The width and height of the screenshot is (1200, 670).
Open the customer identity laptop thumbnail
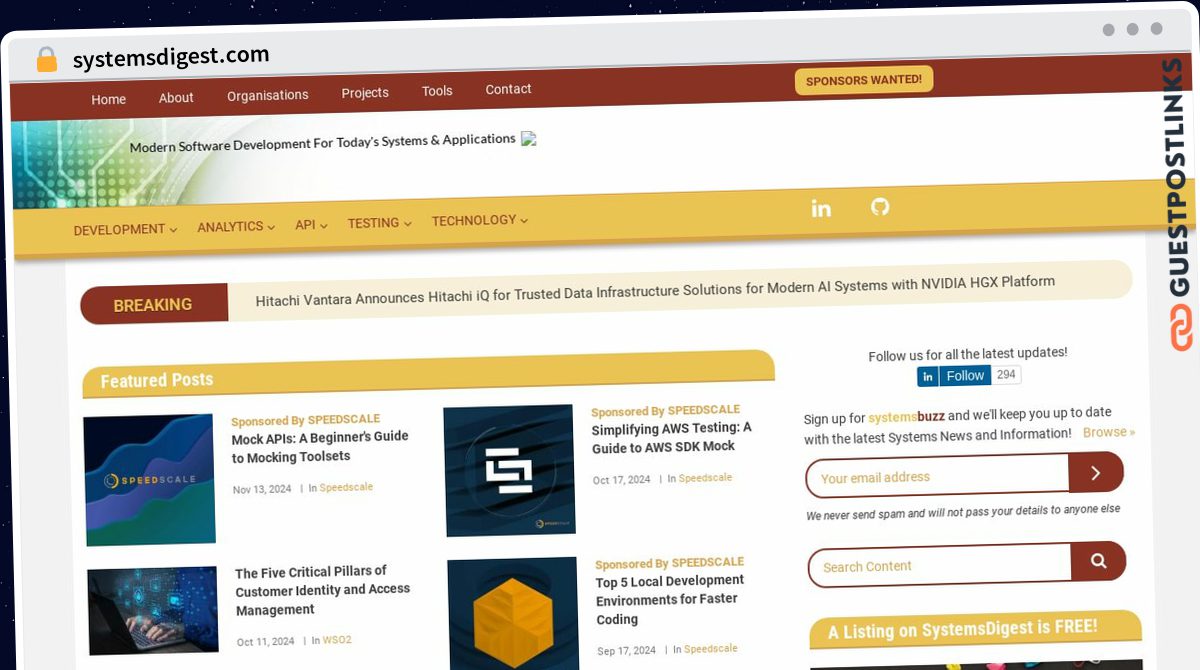pos(153,611)
